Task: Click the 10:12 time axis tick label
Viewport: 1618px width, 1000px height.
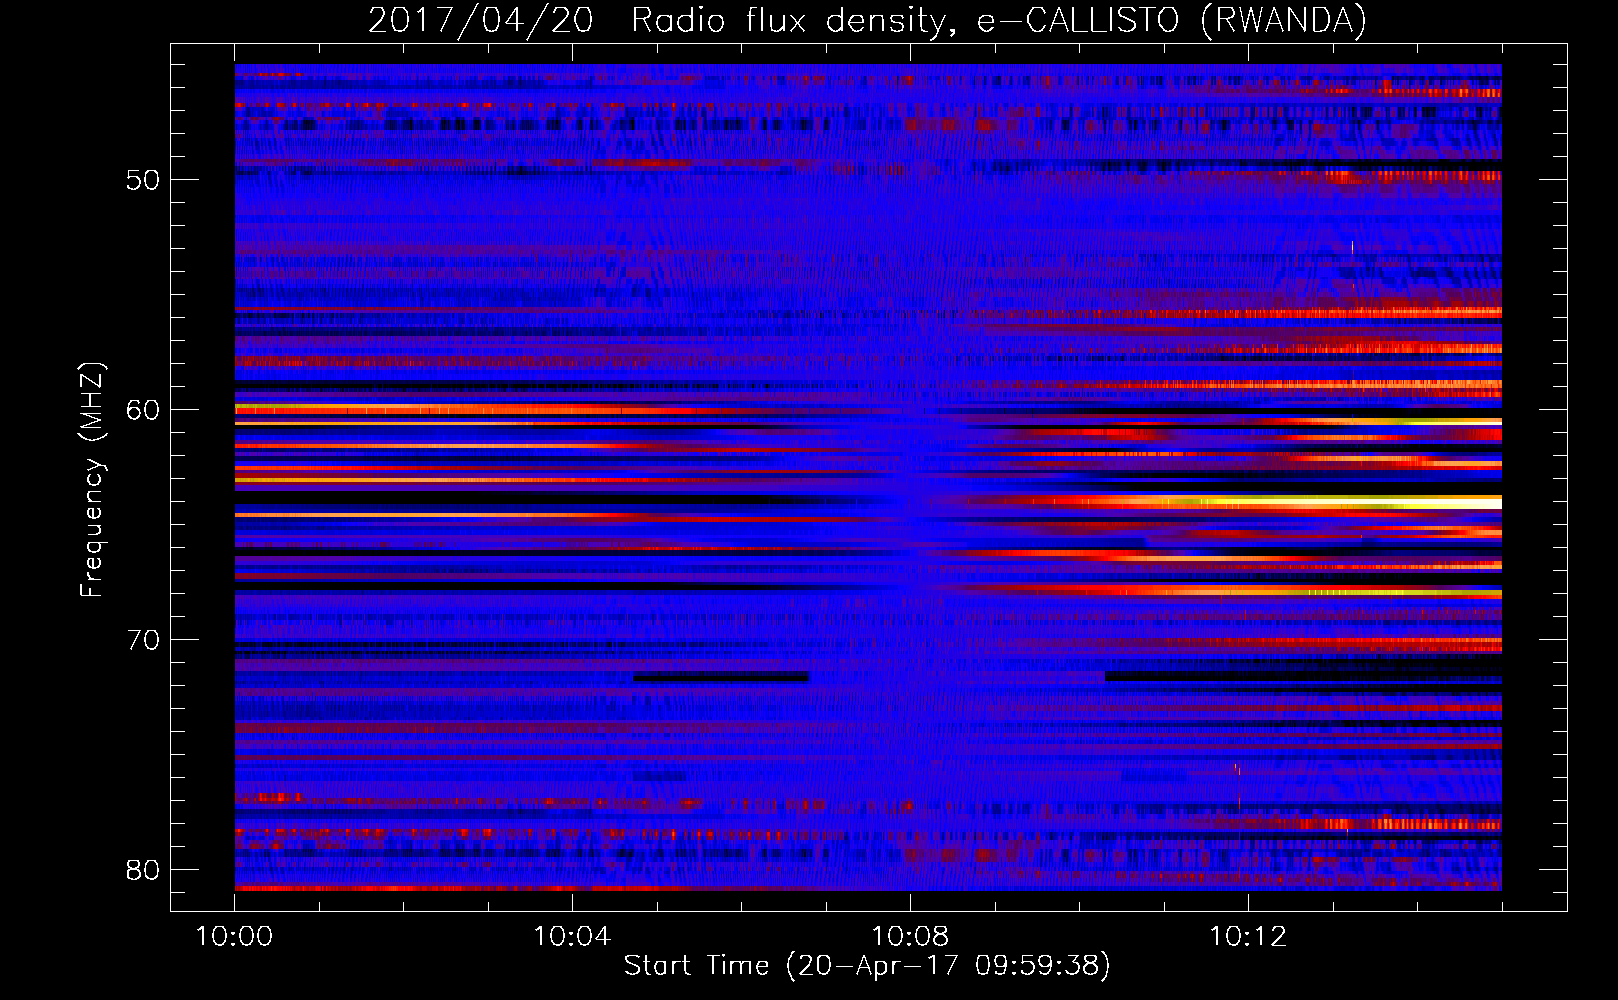Action: 1248,936
